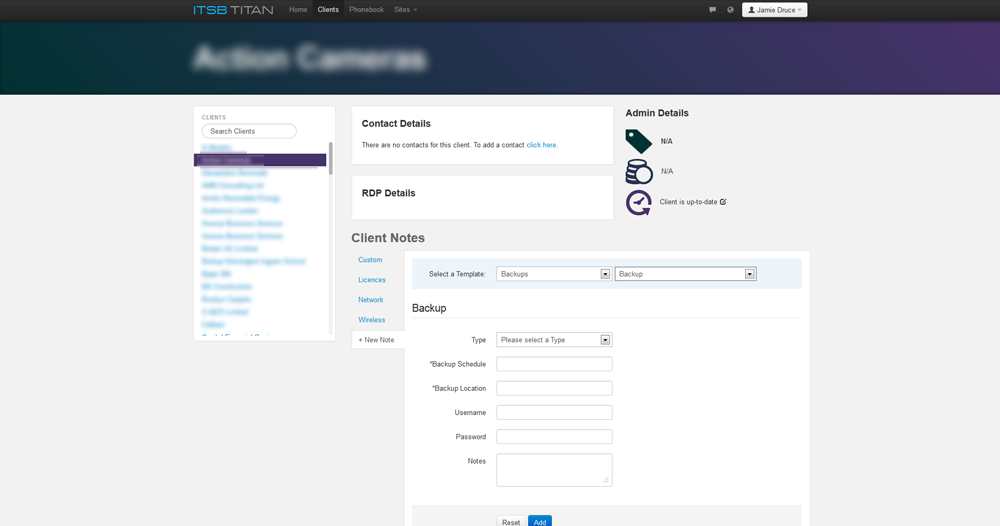Navigate to Home in top navigation

coord(298,10)
